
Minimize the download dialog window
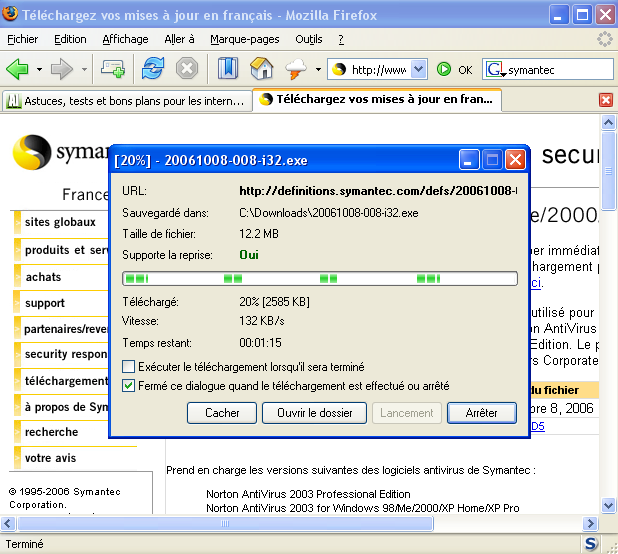(x=469, y=160)
